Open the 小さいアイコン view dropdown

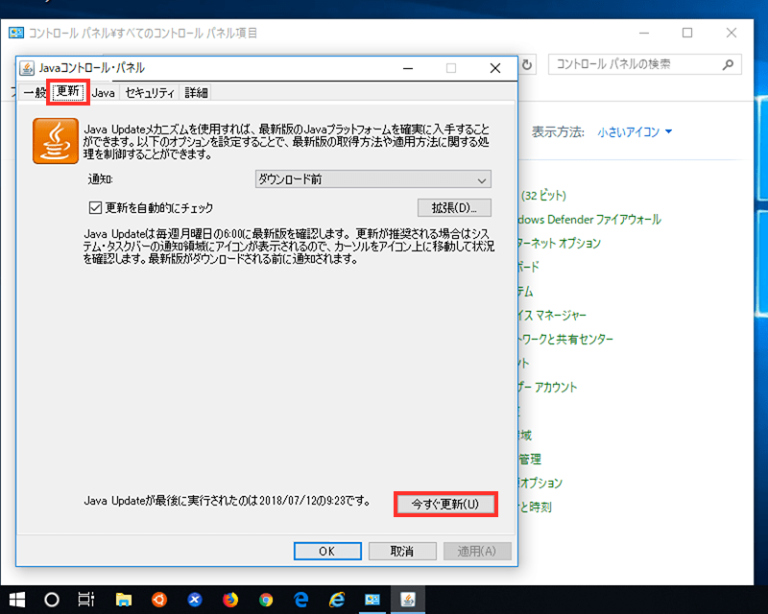[x=634, y=132]
